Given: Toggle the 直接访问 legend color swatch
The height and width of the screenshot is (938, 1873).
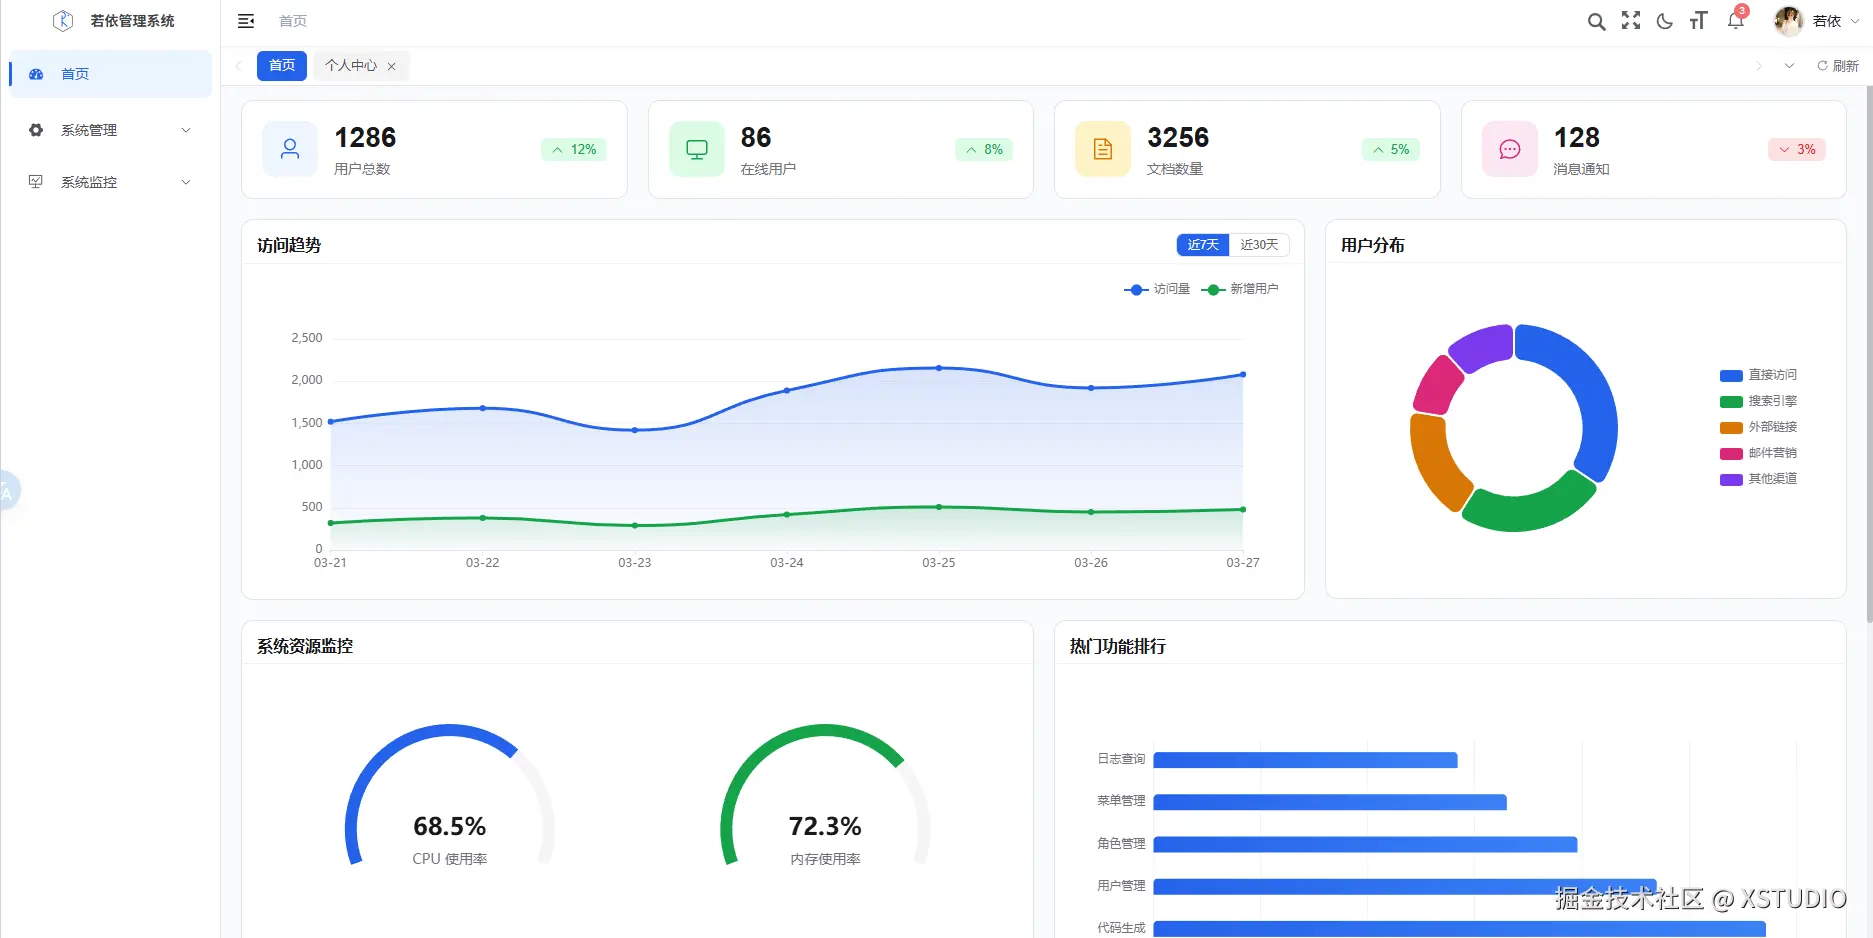Looking at the screenshot, I should pyautogui.click(x=1731, y=376).
